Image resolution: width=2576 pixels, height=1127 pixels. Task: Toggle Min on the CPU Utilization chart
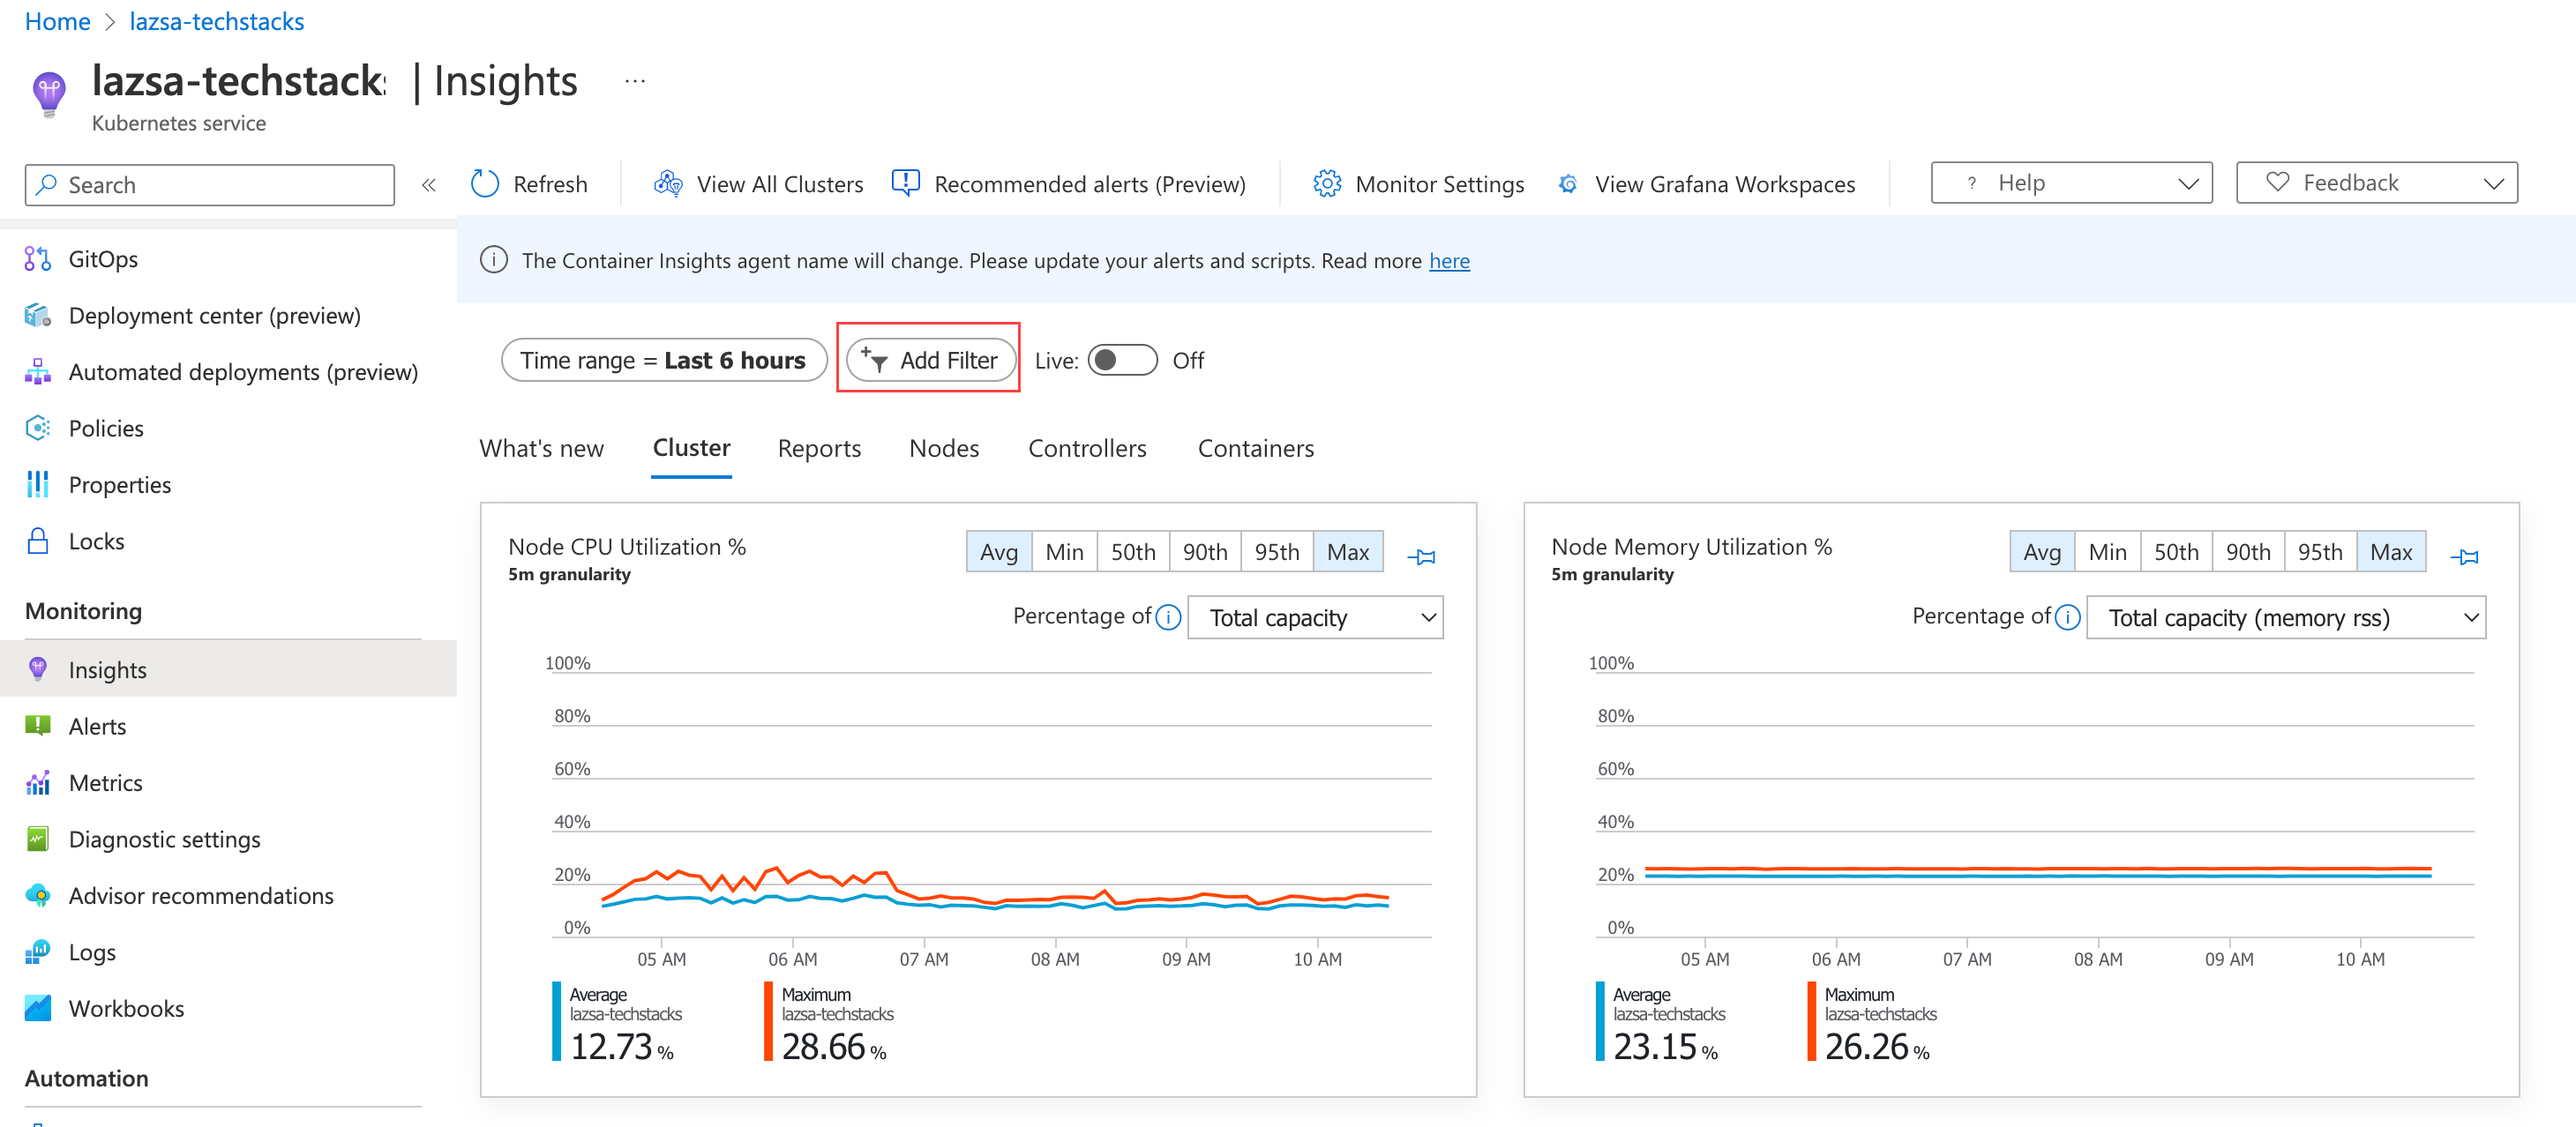[1064, 552]
